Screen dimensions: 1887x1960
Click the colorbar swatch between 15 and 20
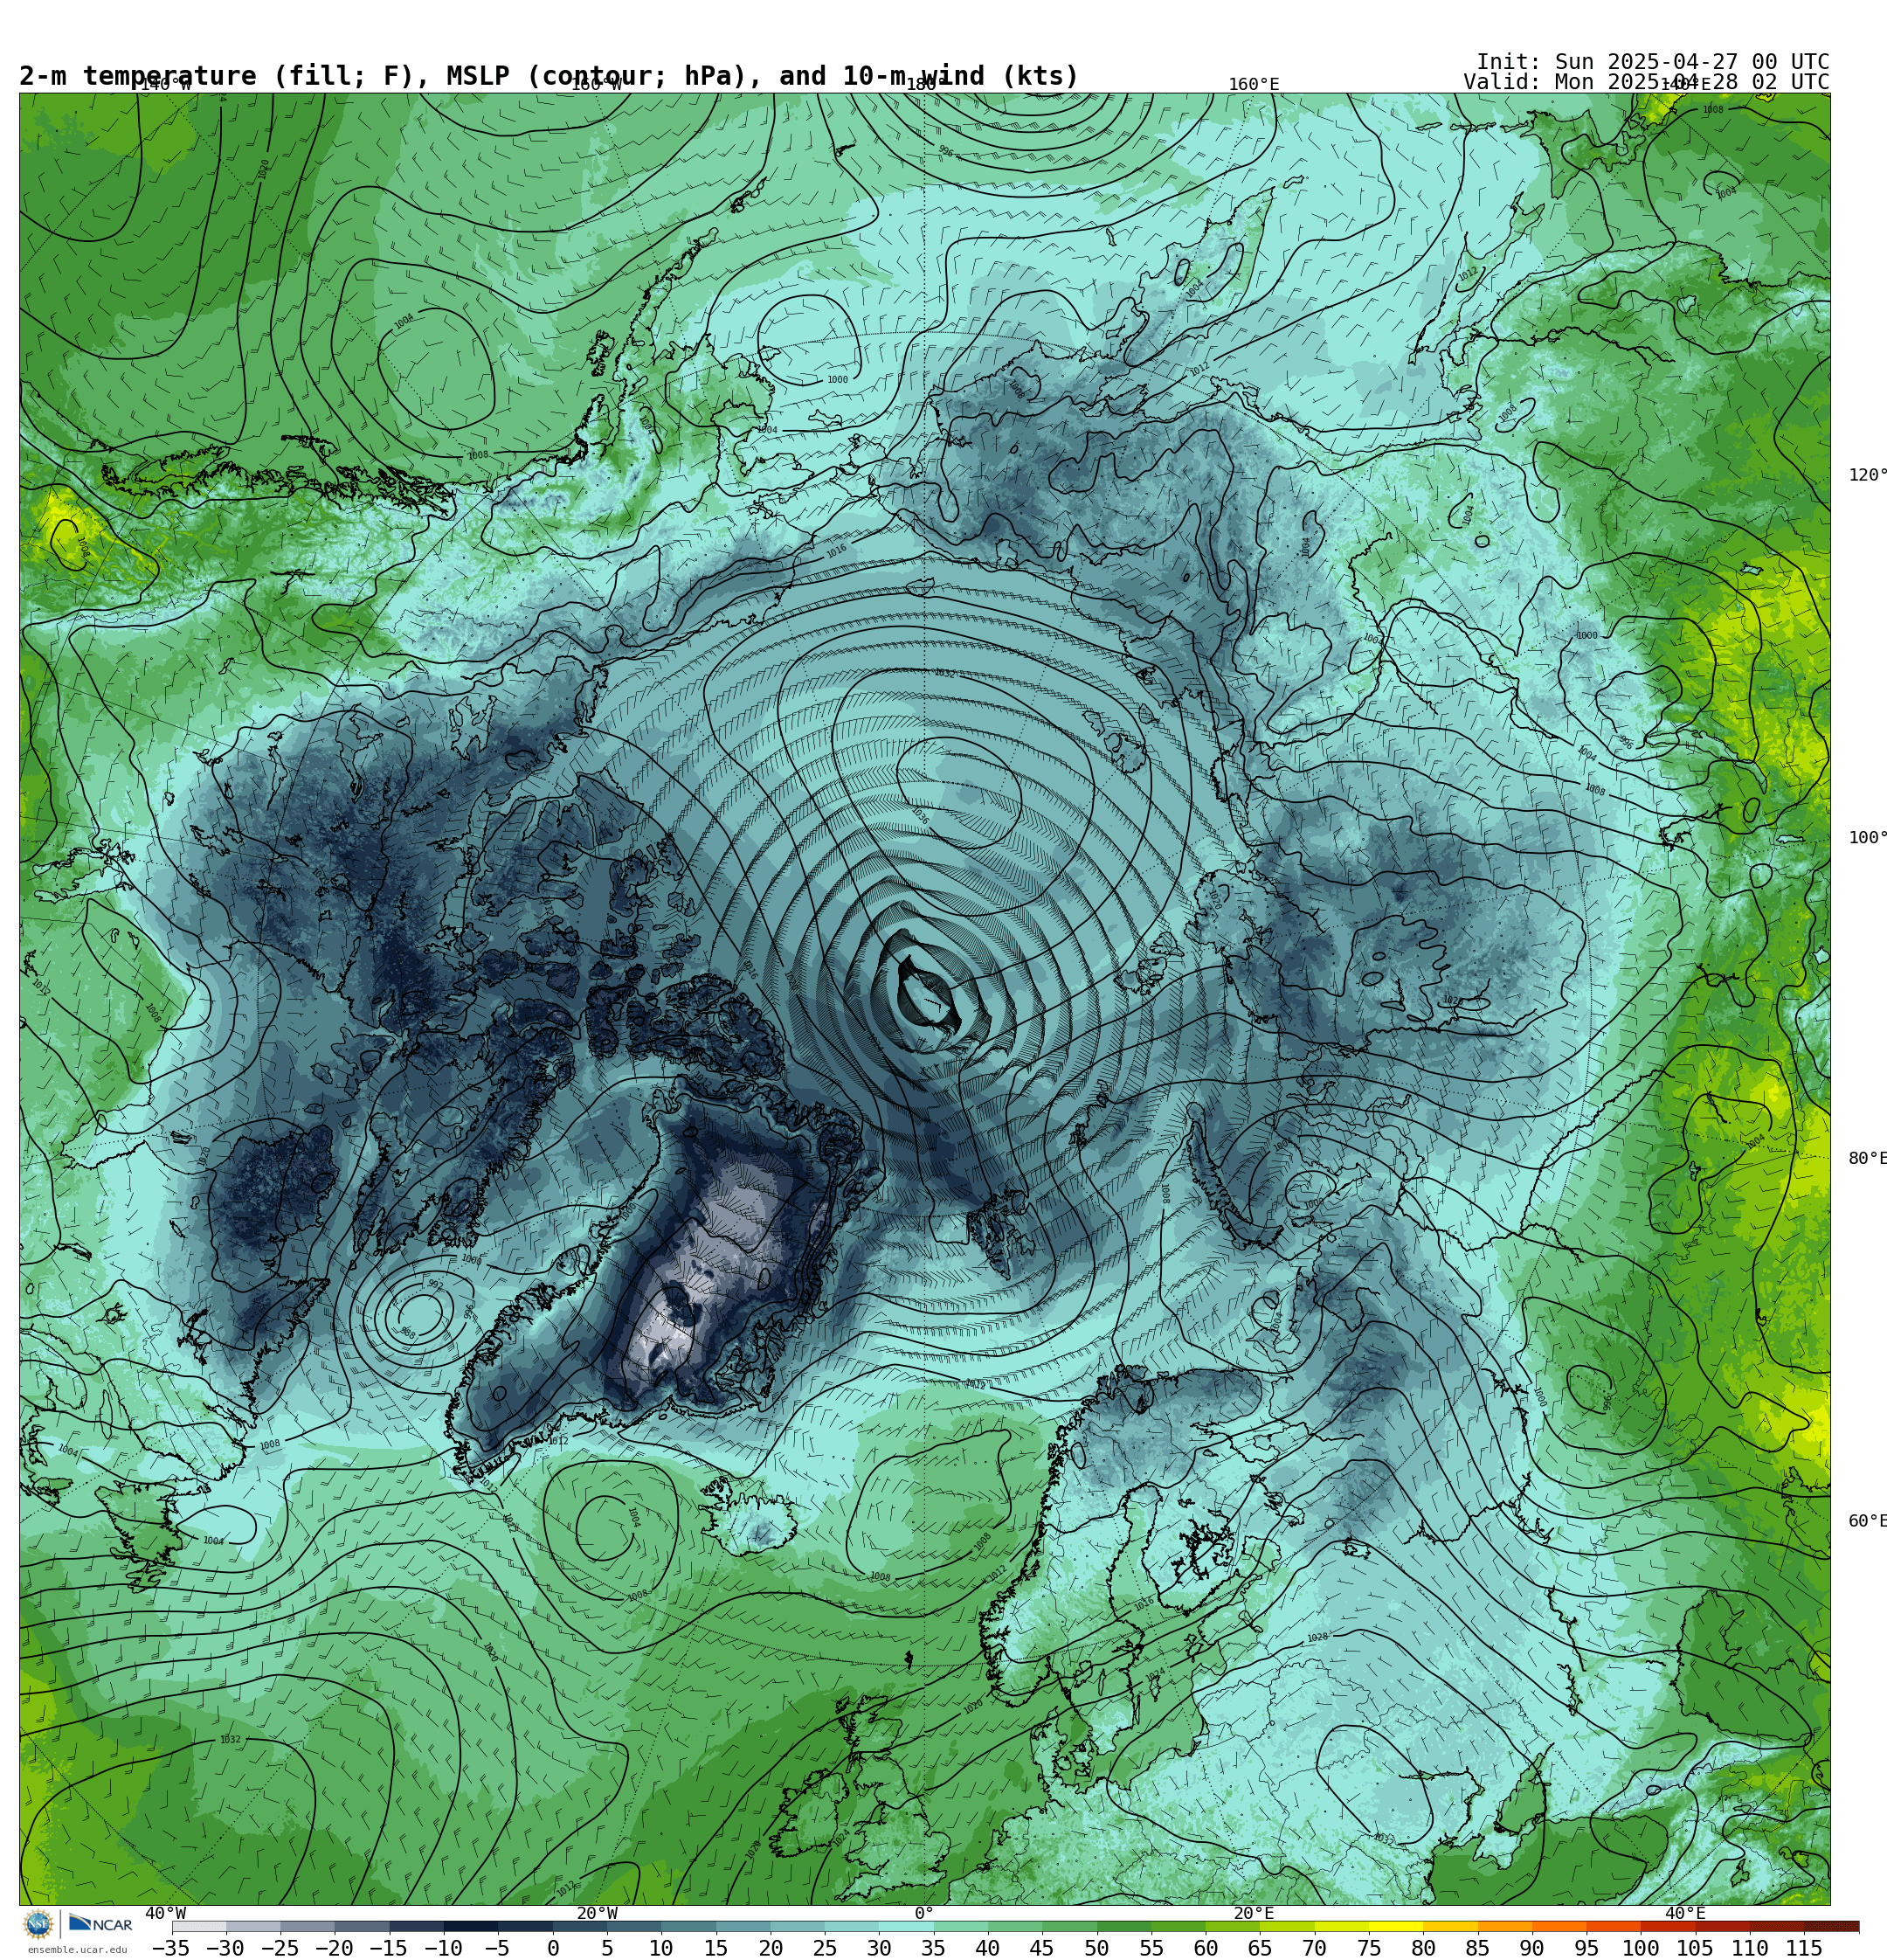click(743, 1926)
